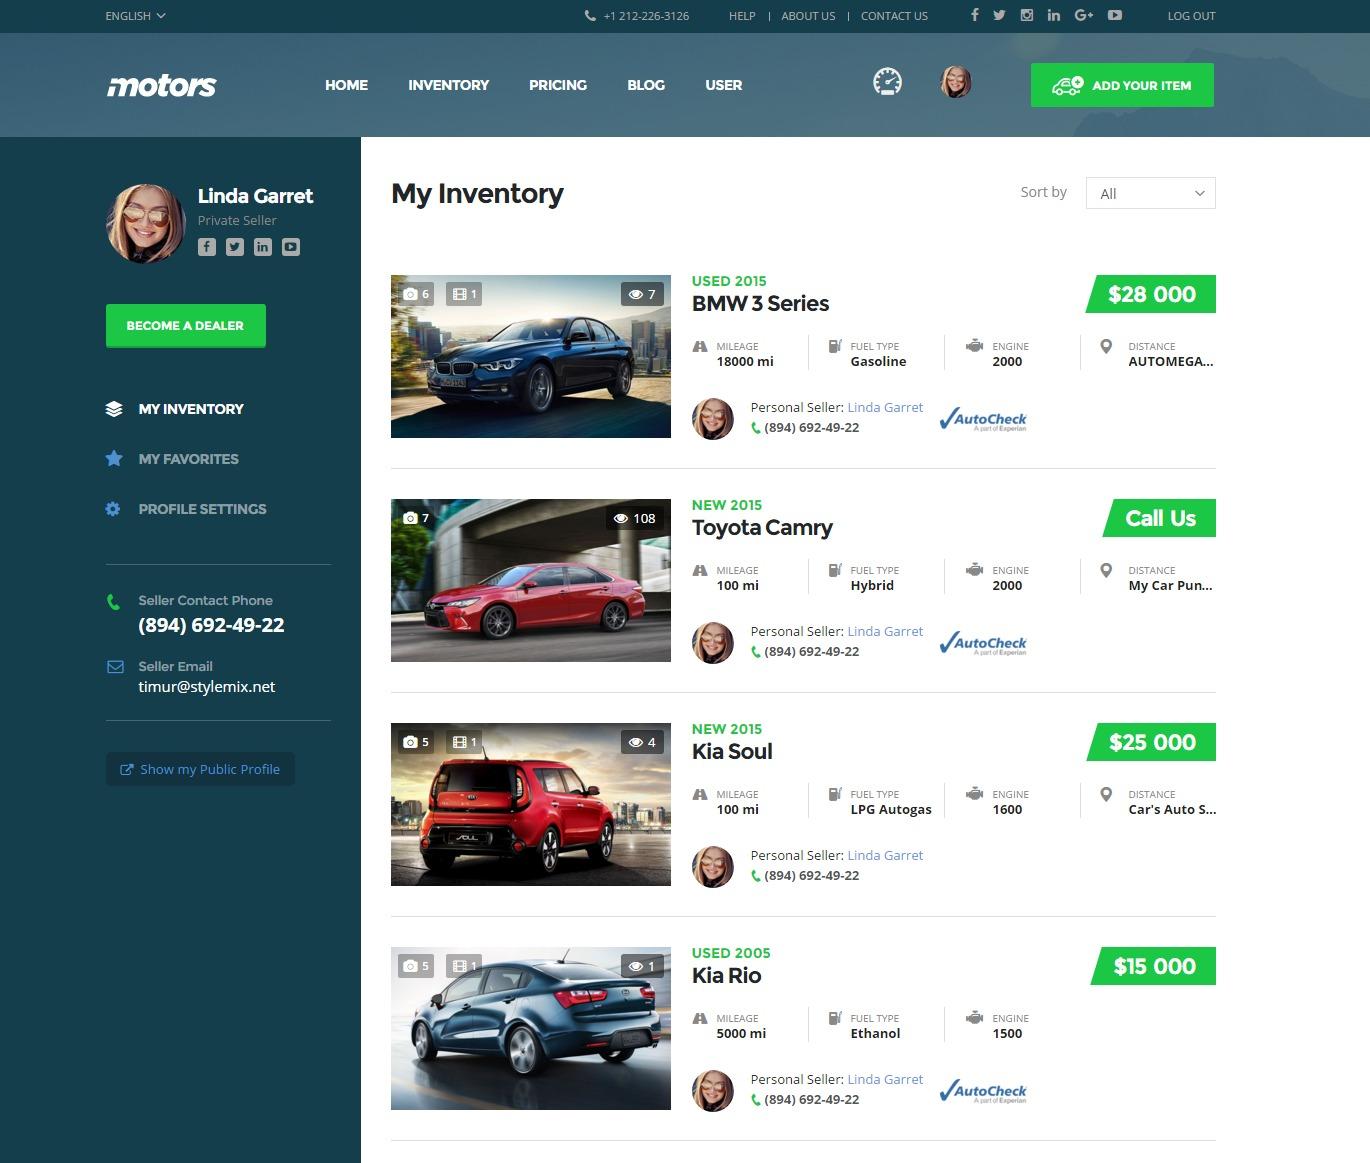
Task: Click Linda Garret seller link on Kia Soul
Action: [885, 855]
